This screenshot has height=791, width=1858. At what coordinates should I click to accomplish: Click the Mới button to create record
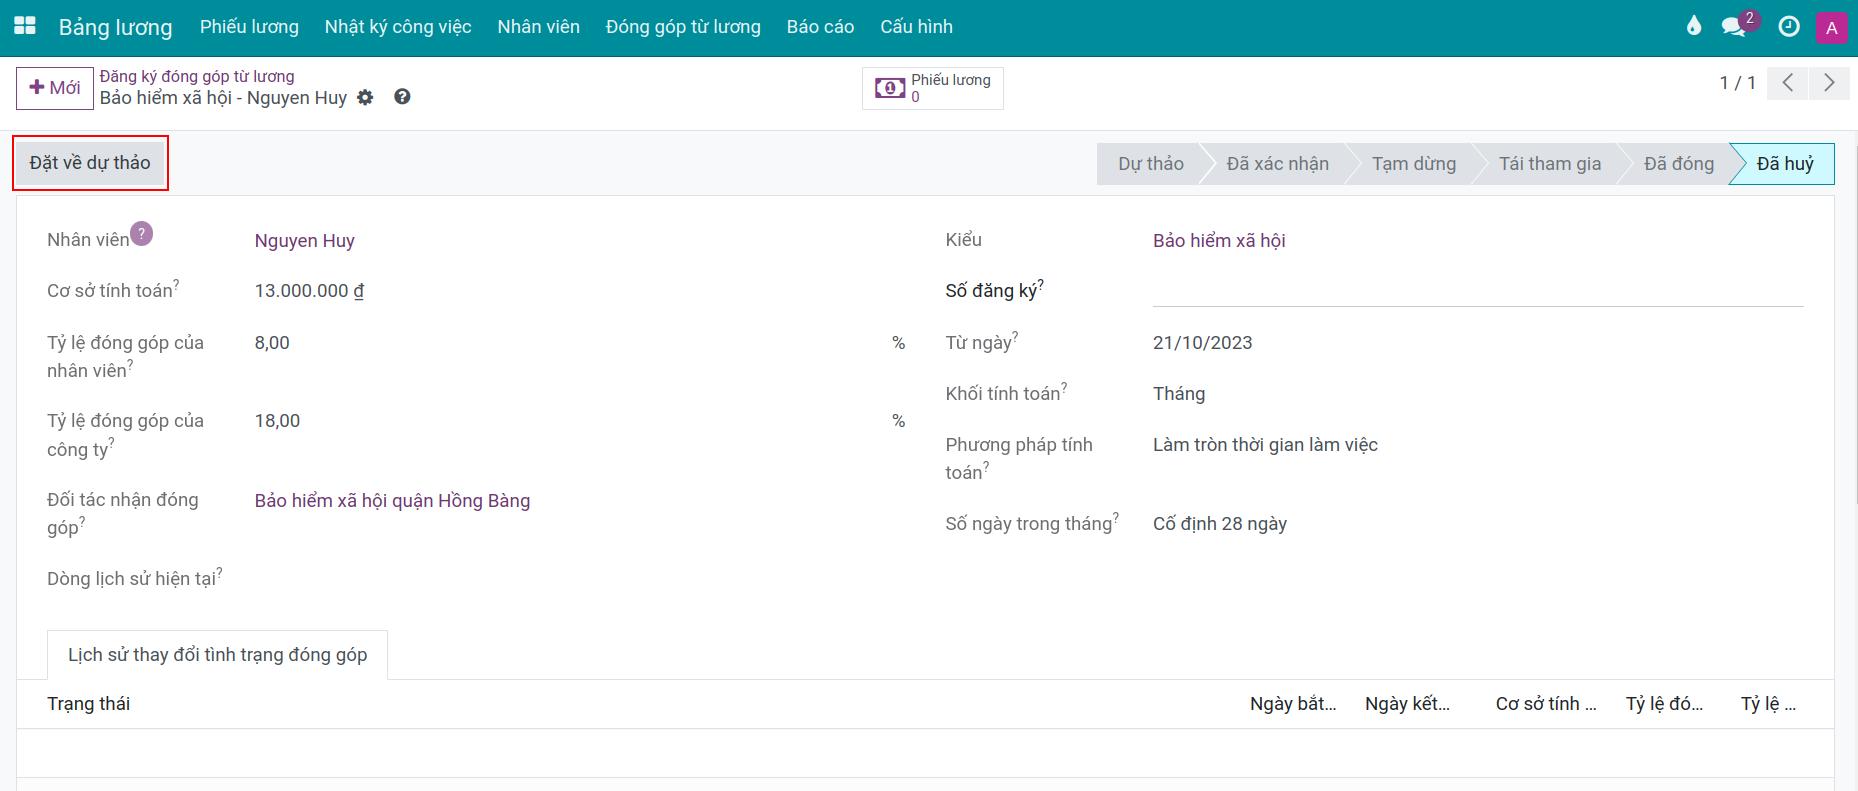click(x=55, y=88)
